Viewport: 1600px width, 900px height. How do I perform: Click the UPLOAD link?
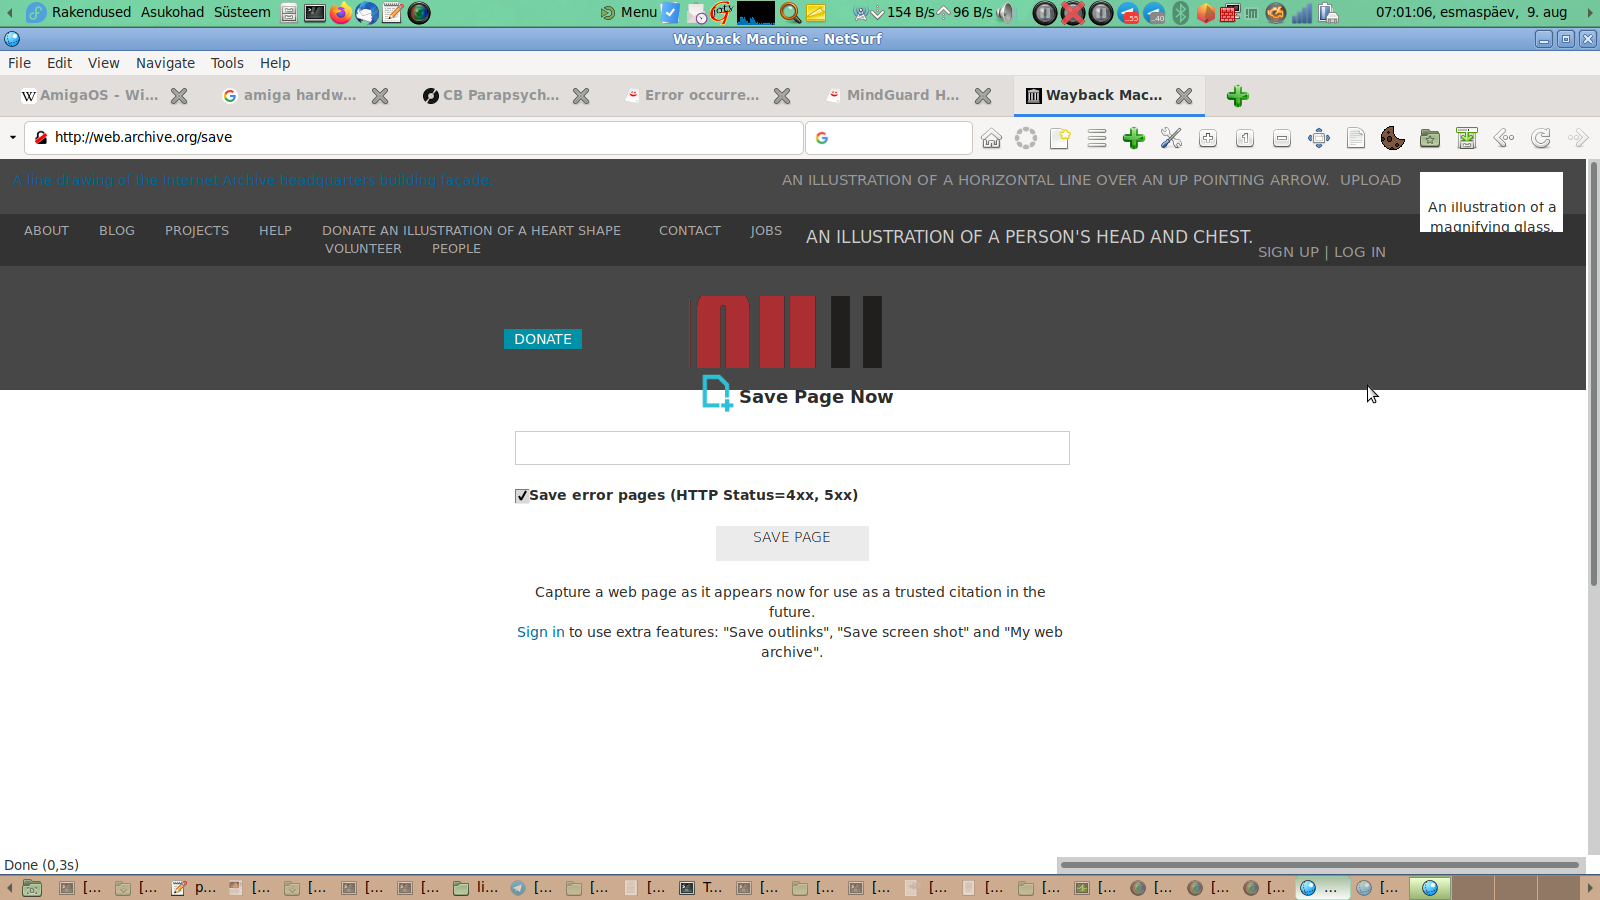[1371, 180]
